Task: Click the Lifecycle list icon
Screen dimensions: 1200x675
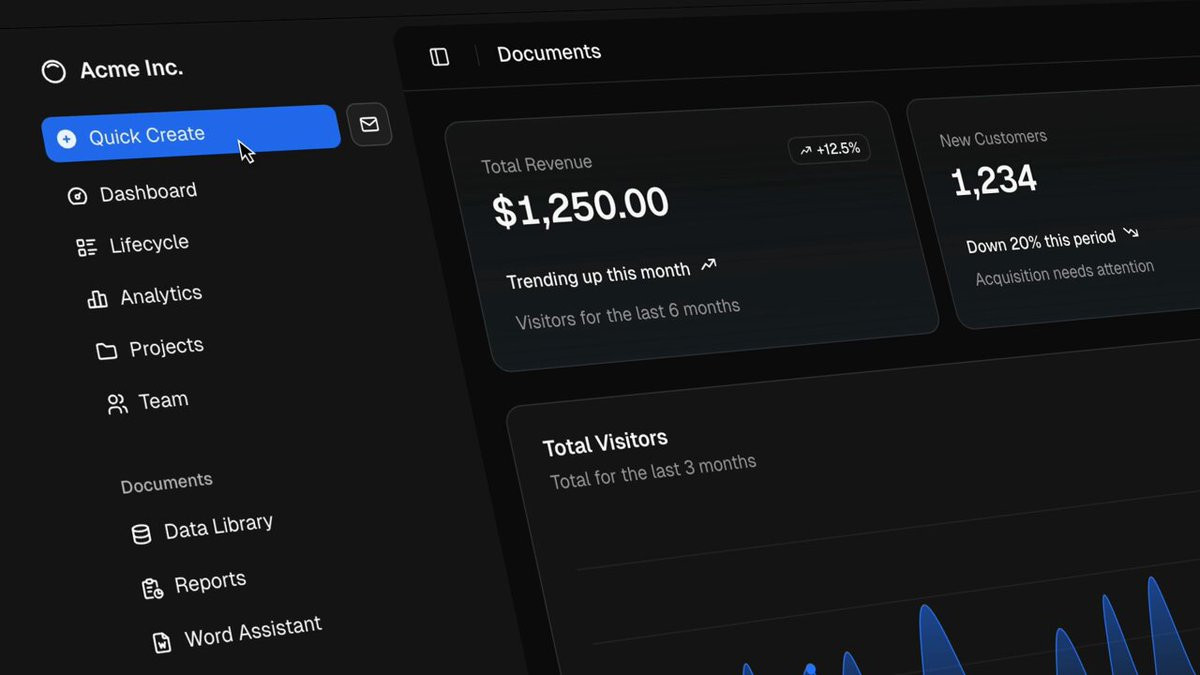Action: 87,247
